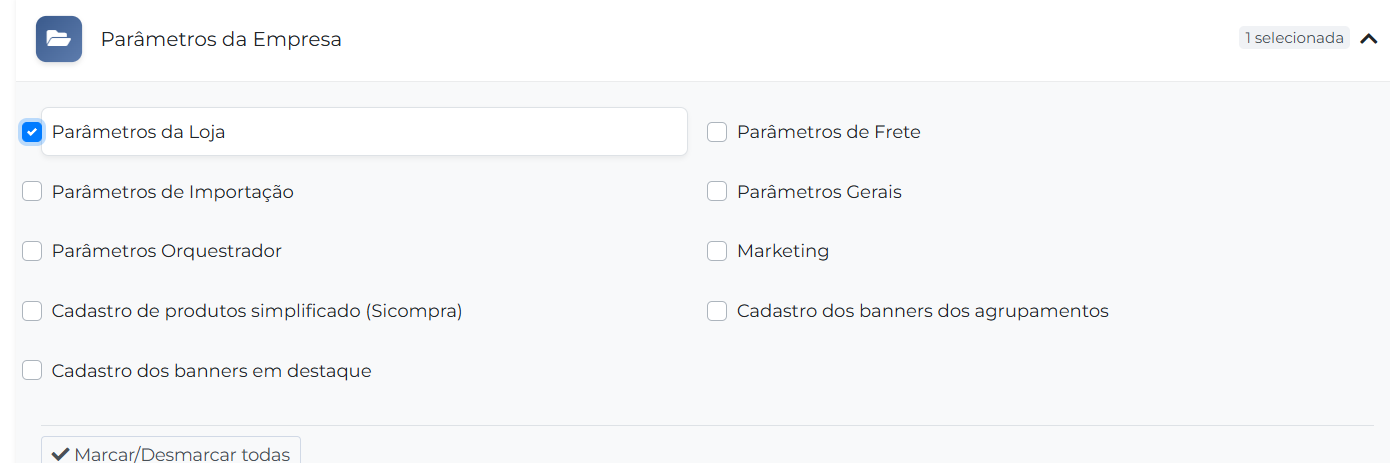Click the 'Cadastro dos banners em destaque' text

(x=211, y=371)
